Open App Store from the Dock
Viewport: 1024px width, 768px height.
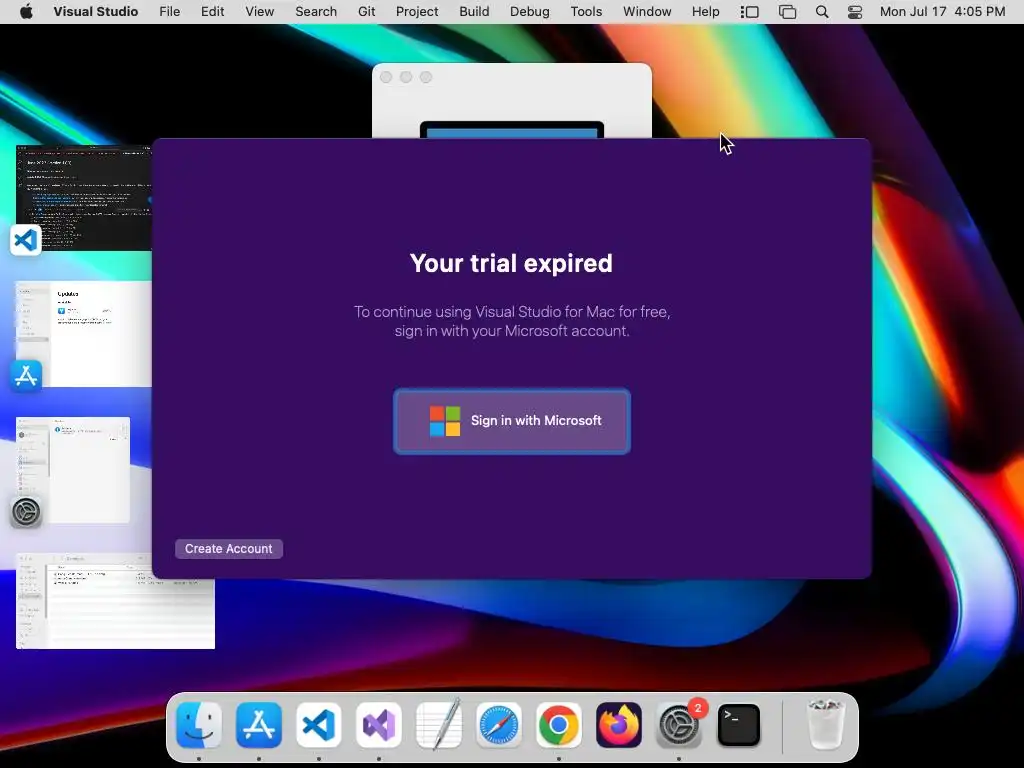259,725
